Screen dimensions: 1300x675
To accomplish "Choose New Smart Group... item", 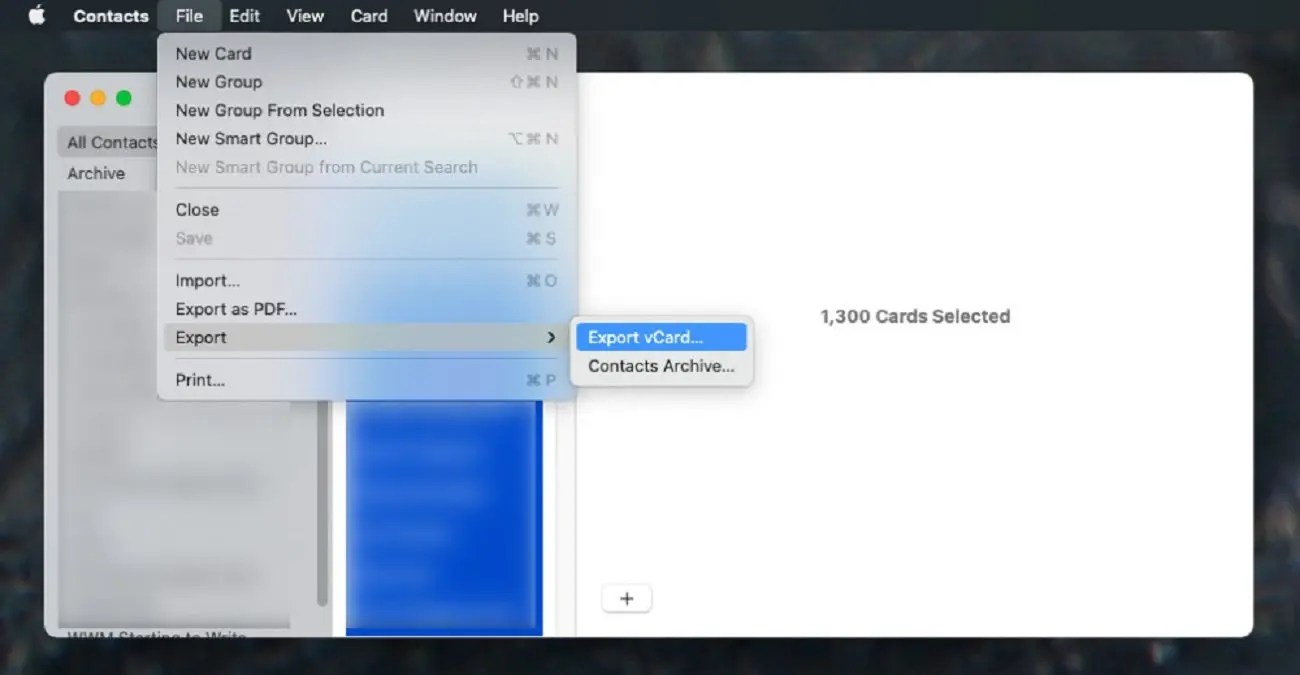I will [x=367, y=139].
